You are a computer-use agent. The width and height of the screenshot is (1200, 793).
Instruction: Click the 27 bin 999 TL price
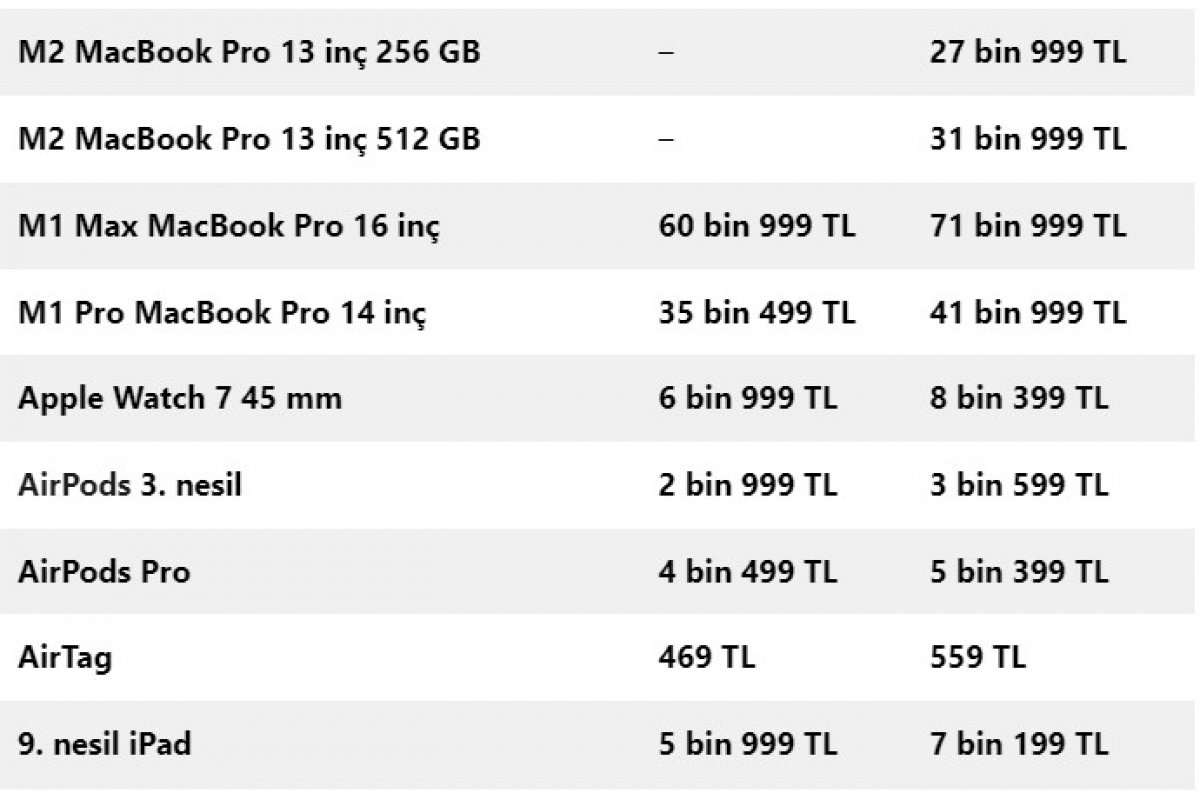[1028, 52]
